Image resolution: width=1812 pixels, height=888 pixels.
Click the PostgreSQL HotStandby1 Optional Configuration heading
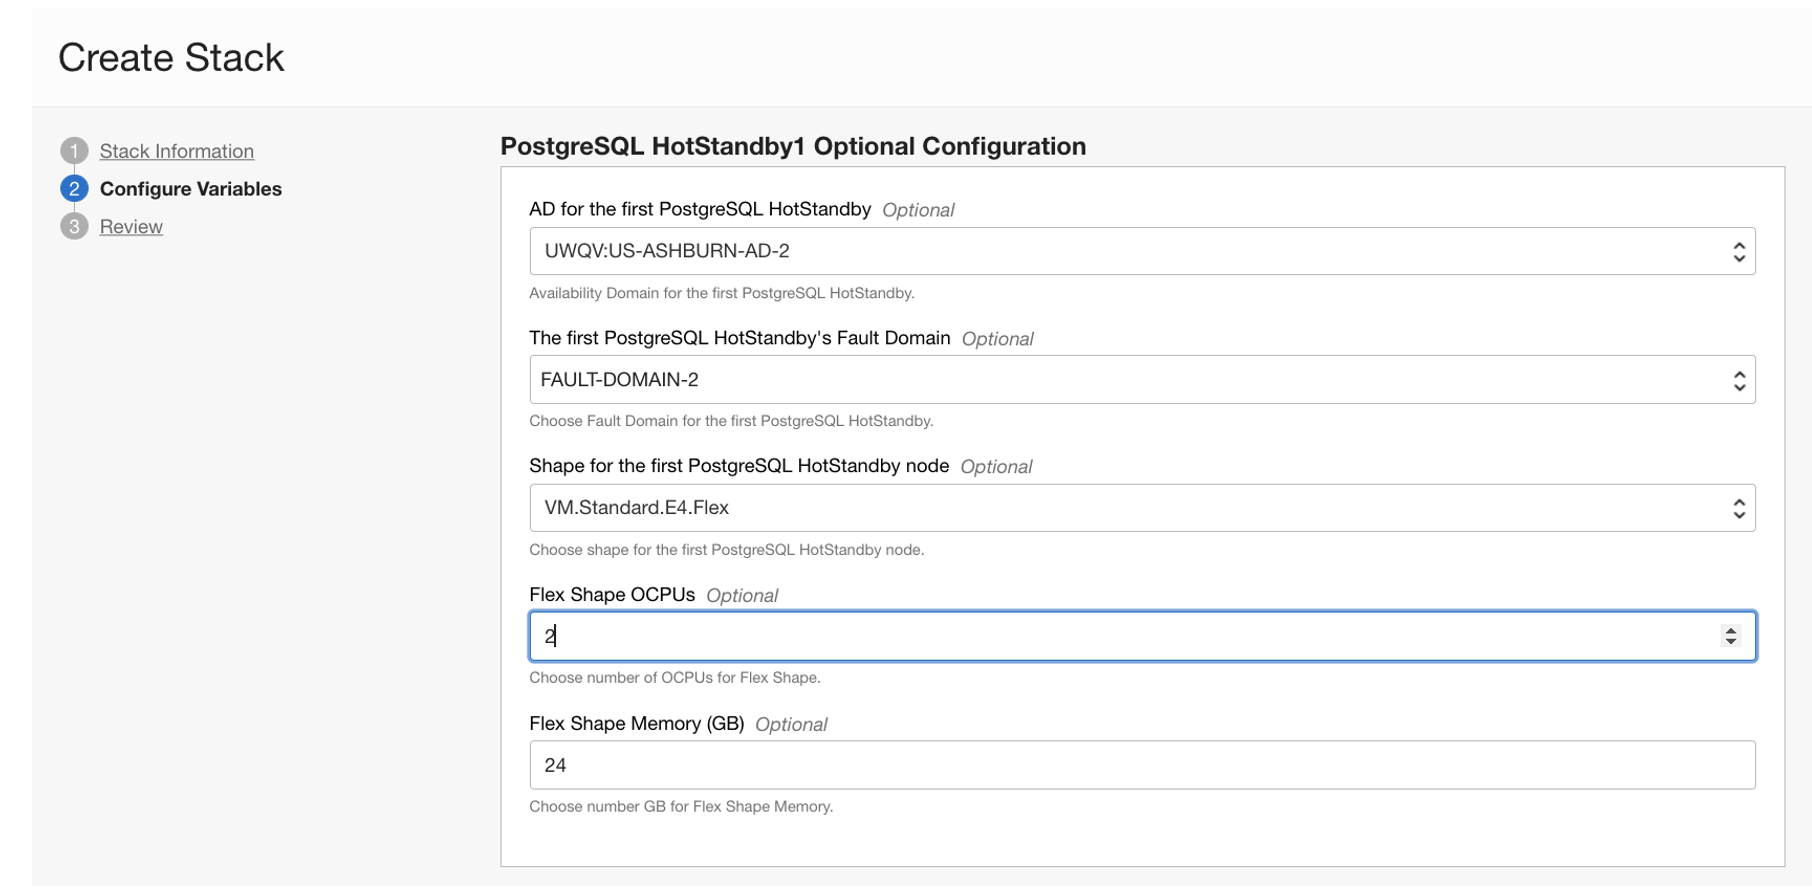point(792,146)
